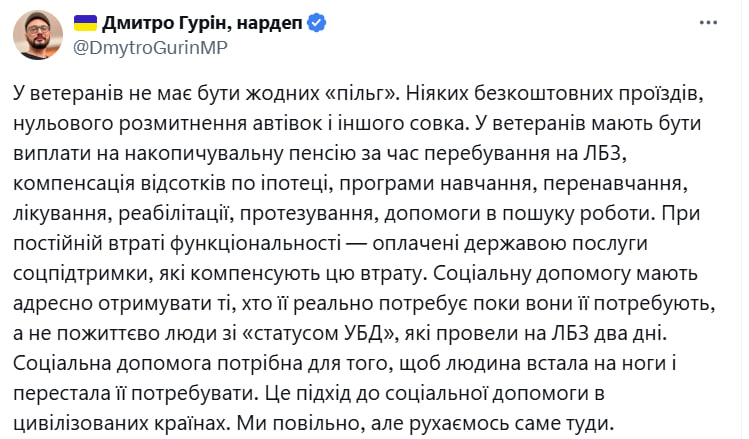Viewport: 749px width, 439px height.
Task: Click the words 'постійній втраті функціональності'
Action: [x=177, y=244]
